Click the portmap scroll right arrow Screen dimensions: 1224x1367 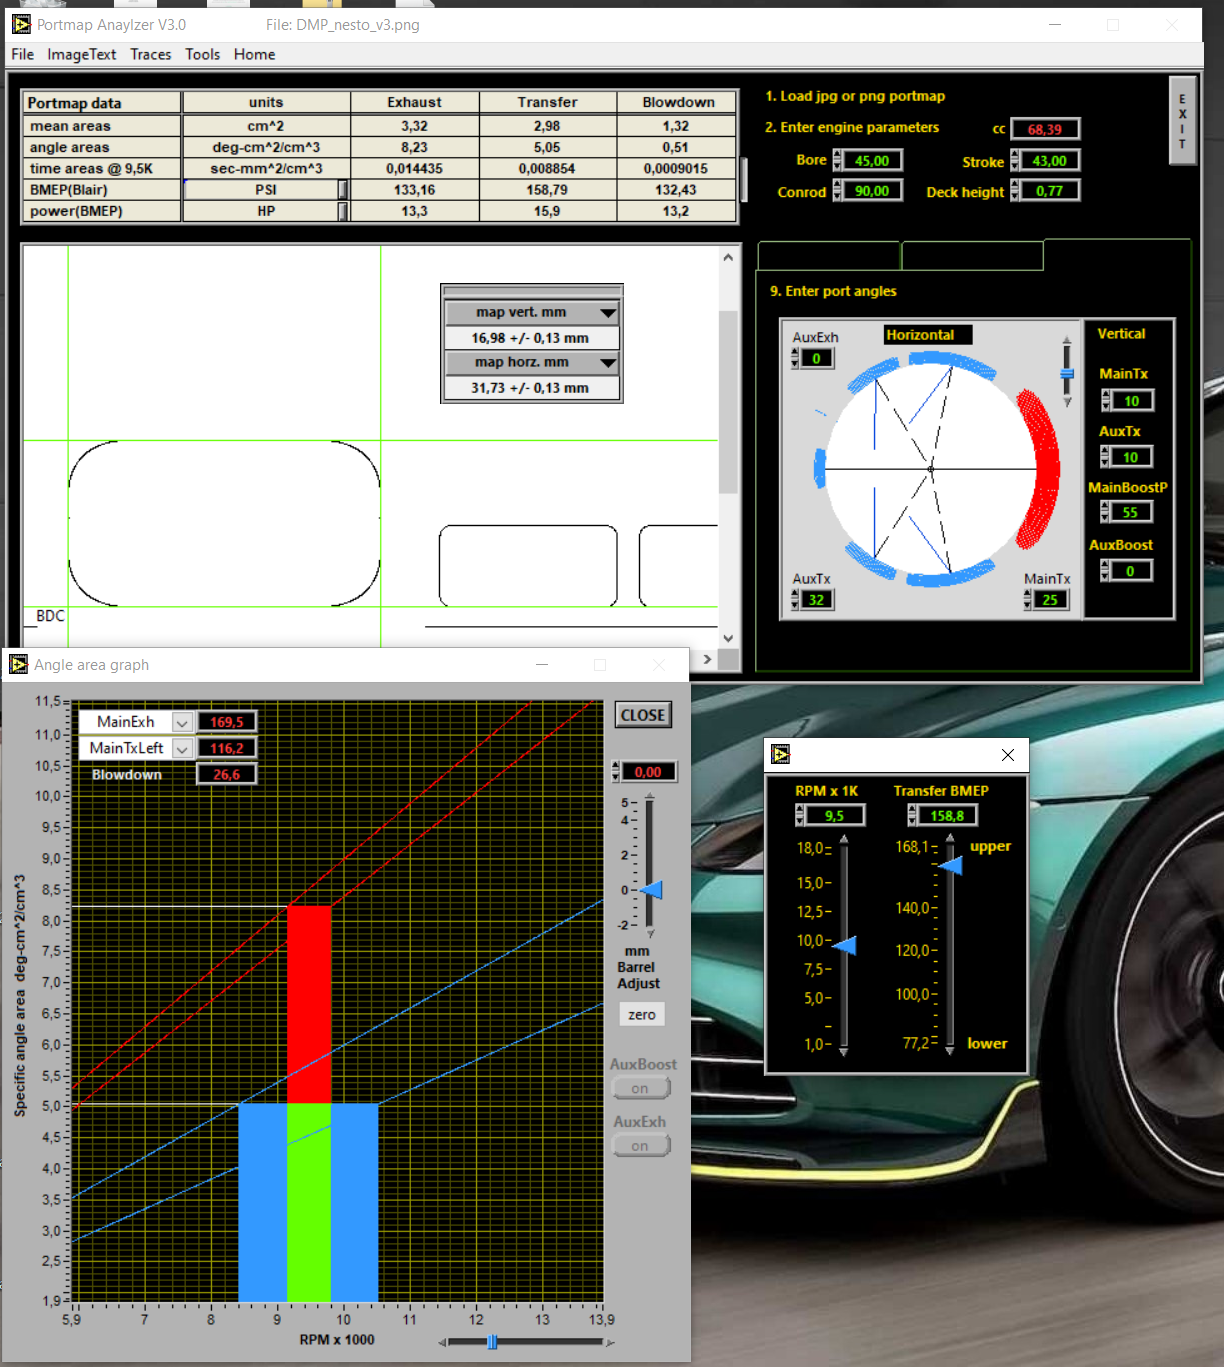[x=707, y=659]
